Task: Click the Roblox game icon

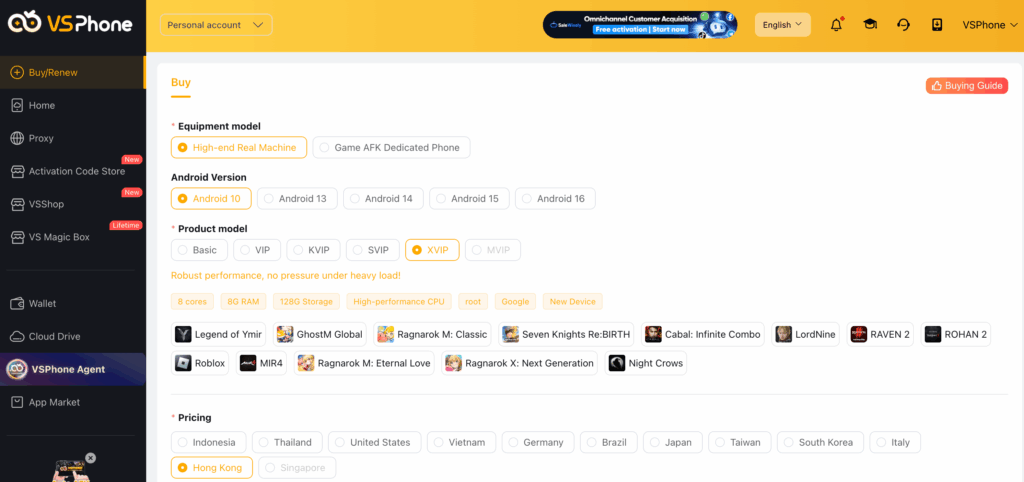Action: [x=183, y=363]
